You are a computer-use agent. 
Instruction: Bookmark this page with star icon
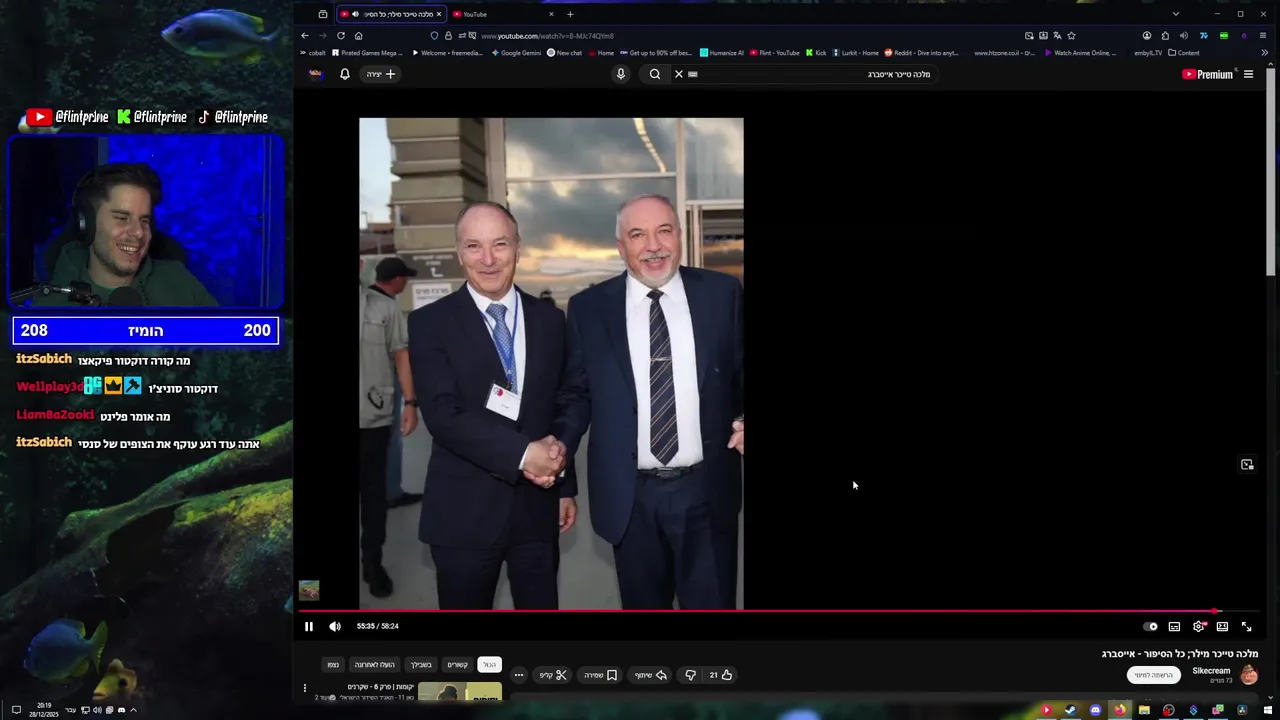point(1071,36)
